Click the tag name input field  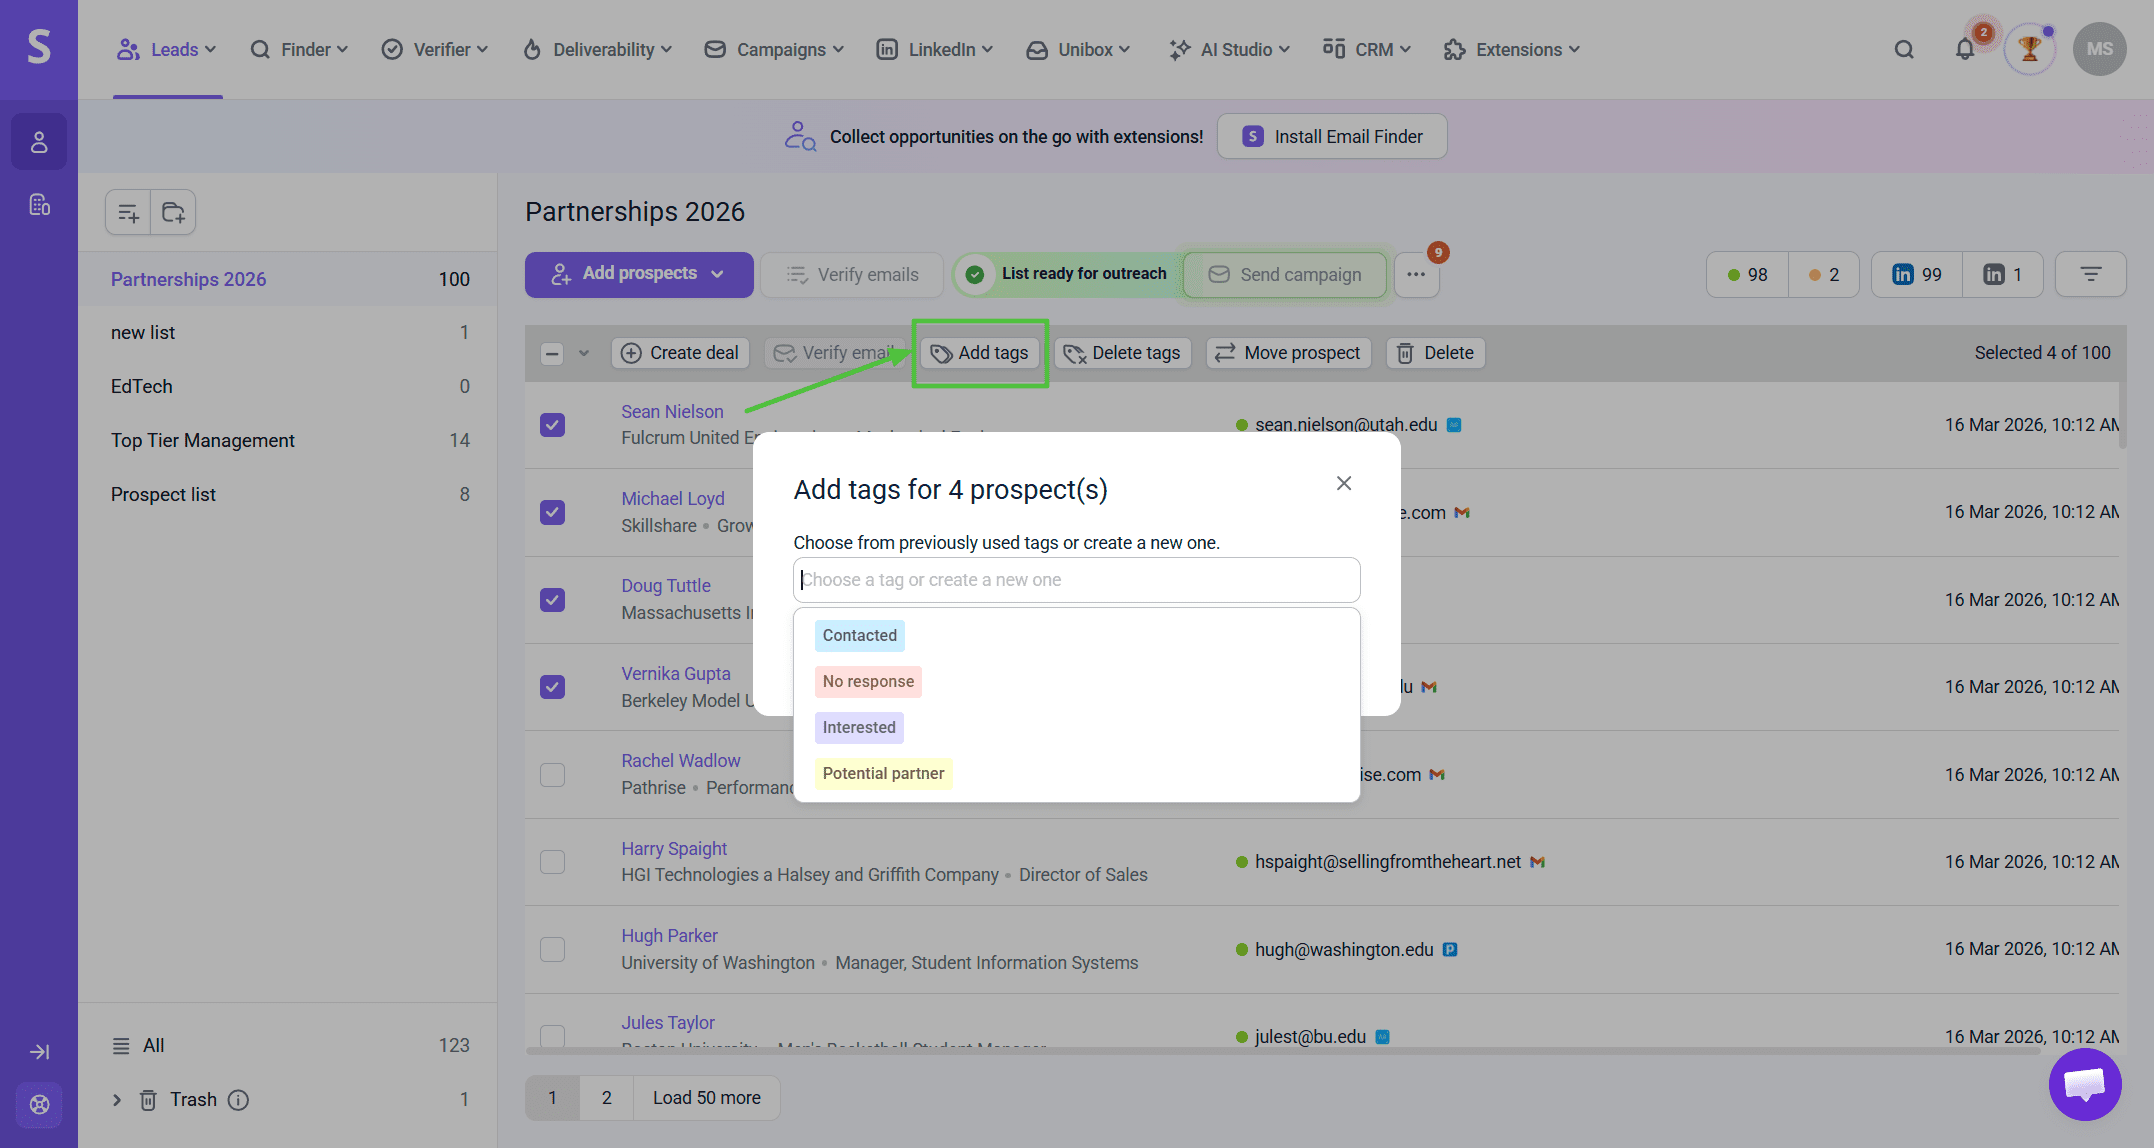1076,580
